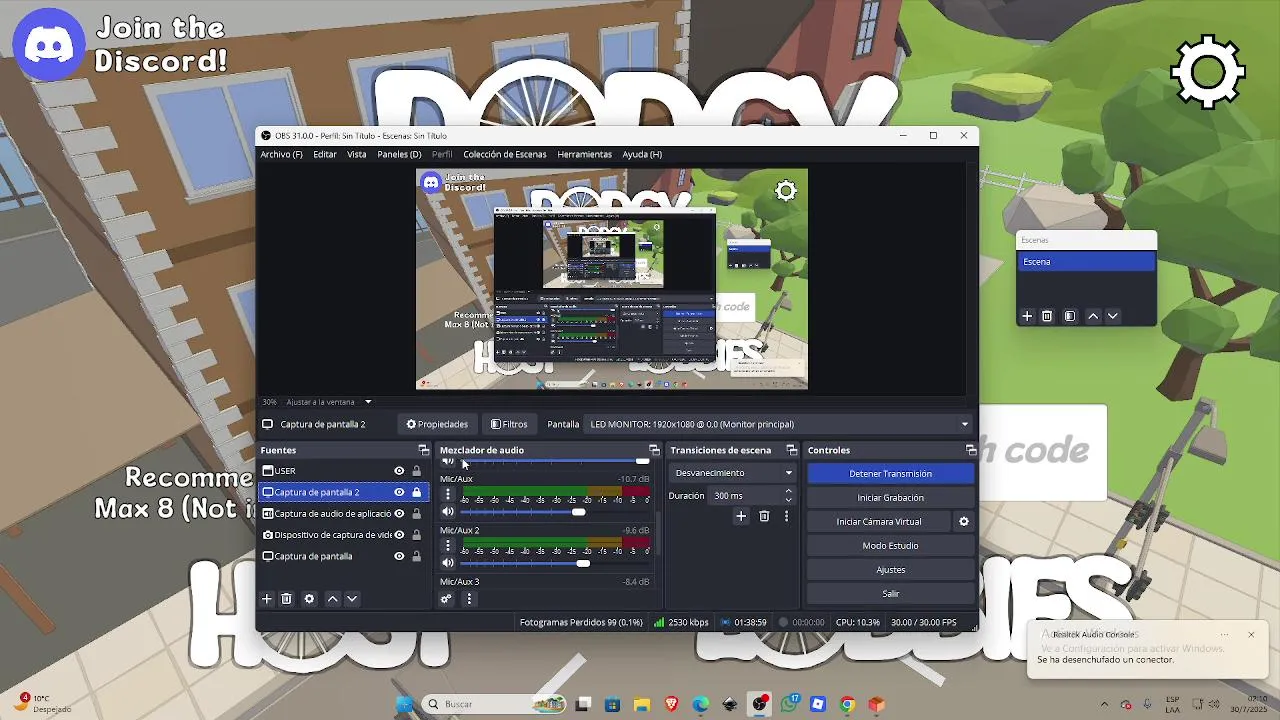Pop out the Controles dock
The image size is (1280, 720).
970,450
